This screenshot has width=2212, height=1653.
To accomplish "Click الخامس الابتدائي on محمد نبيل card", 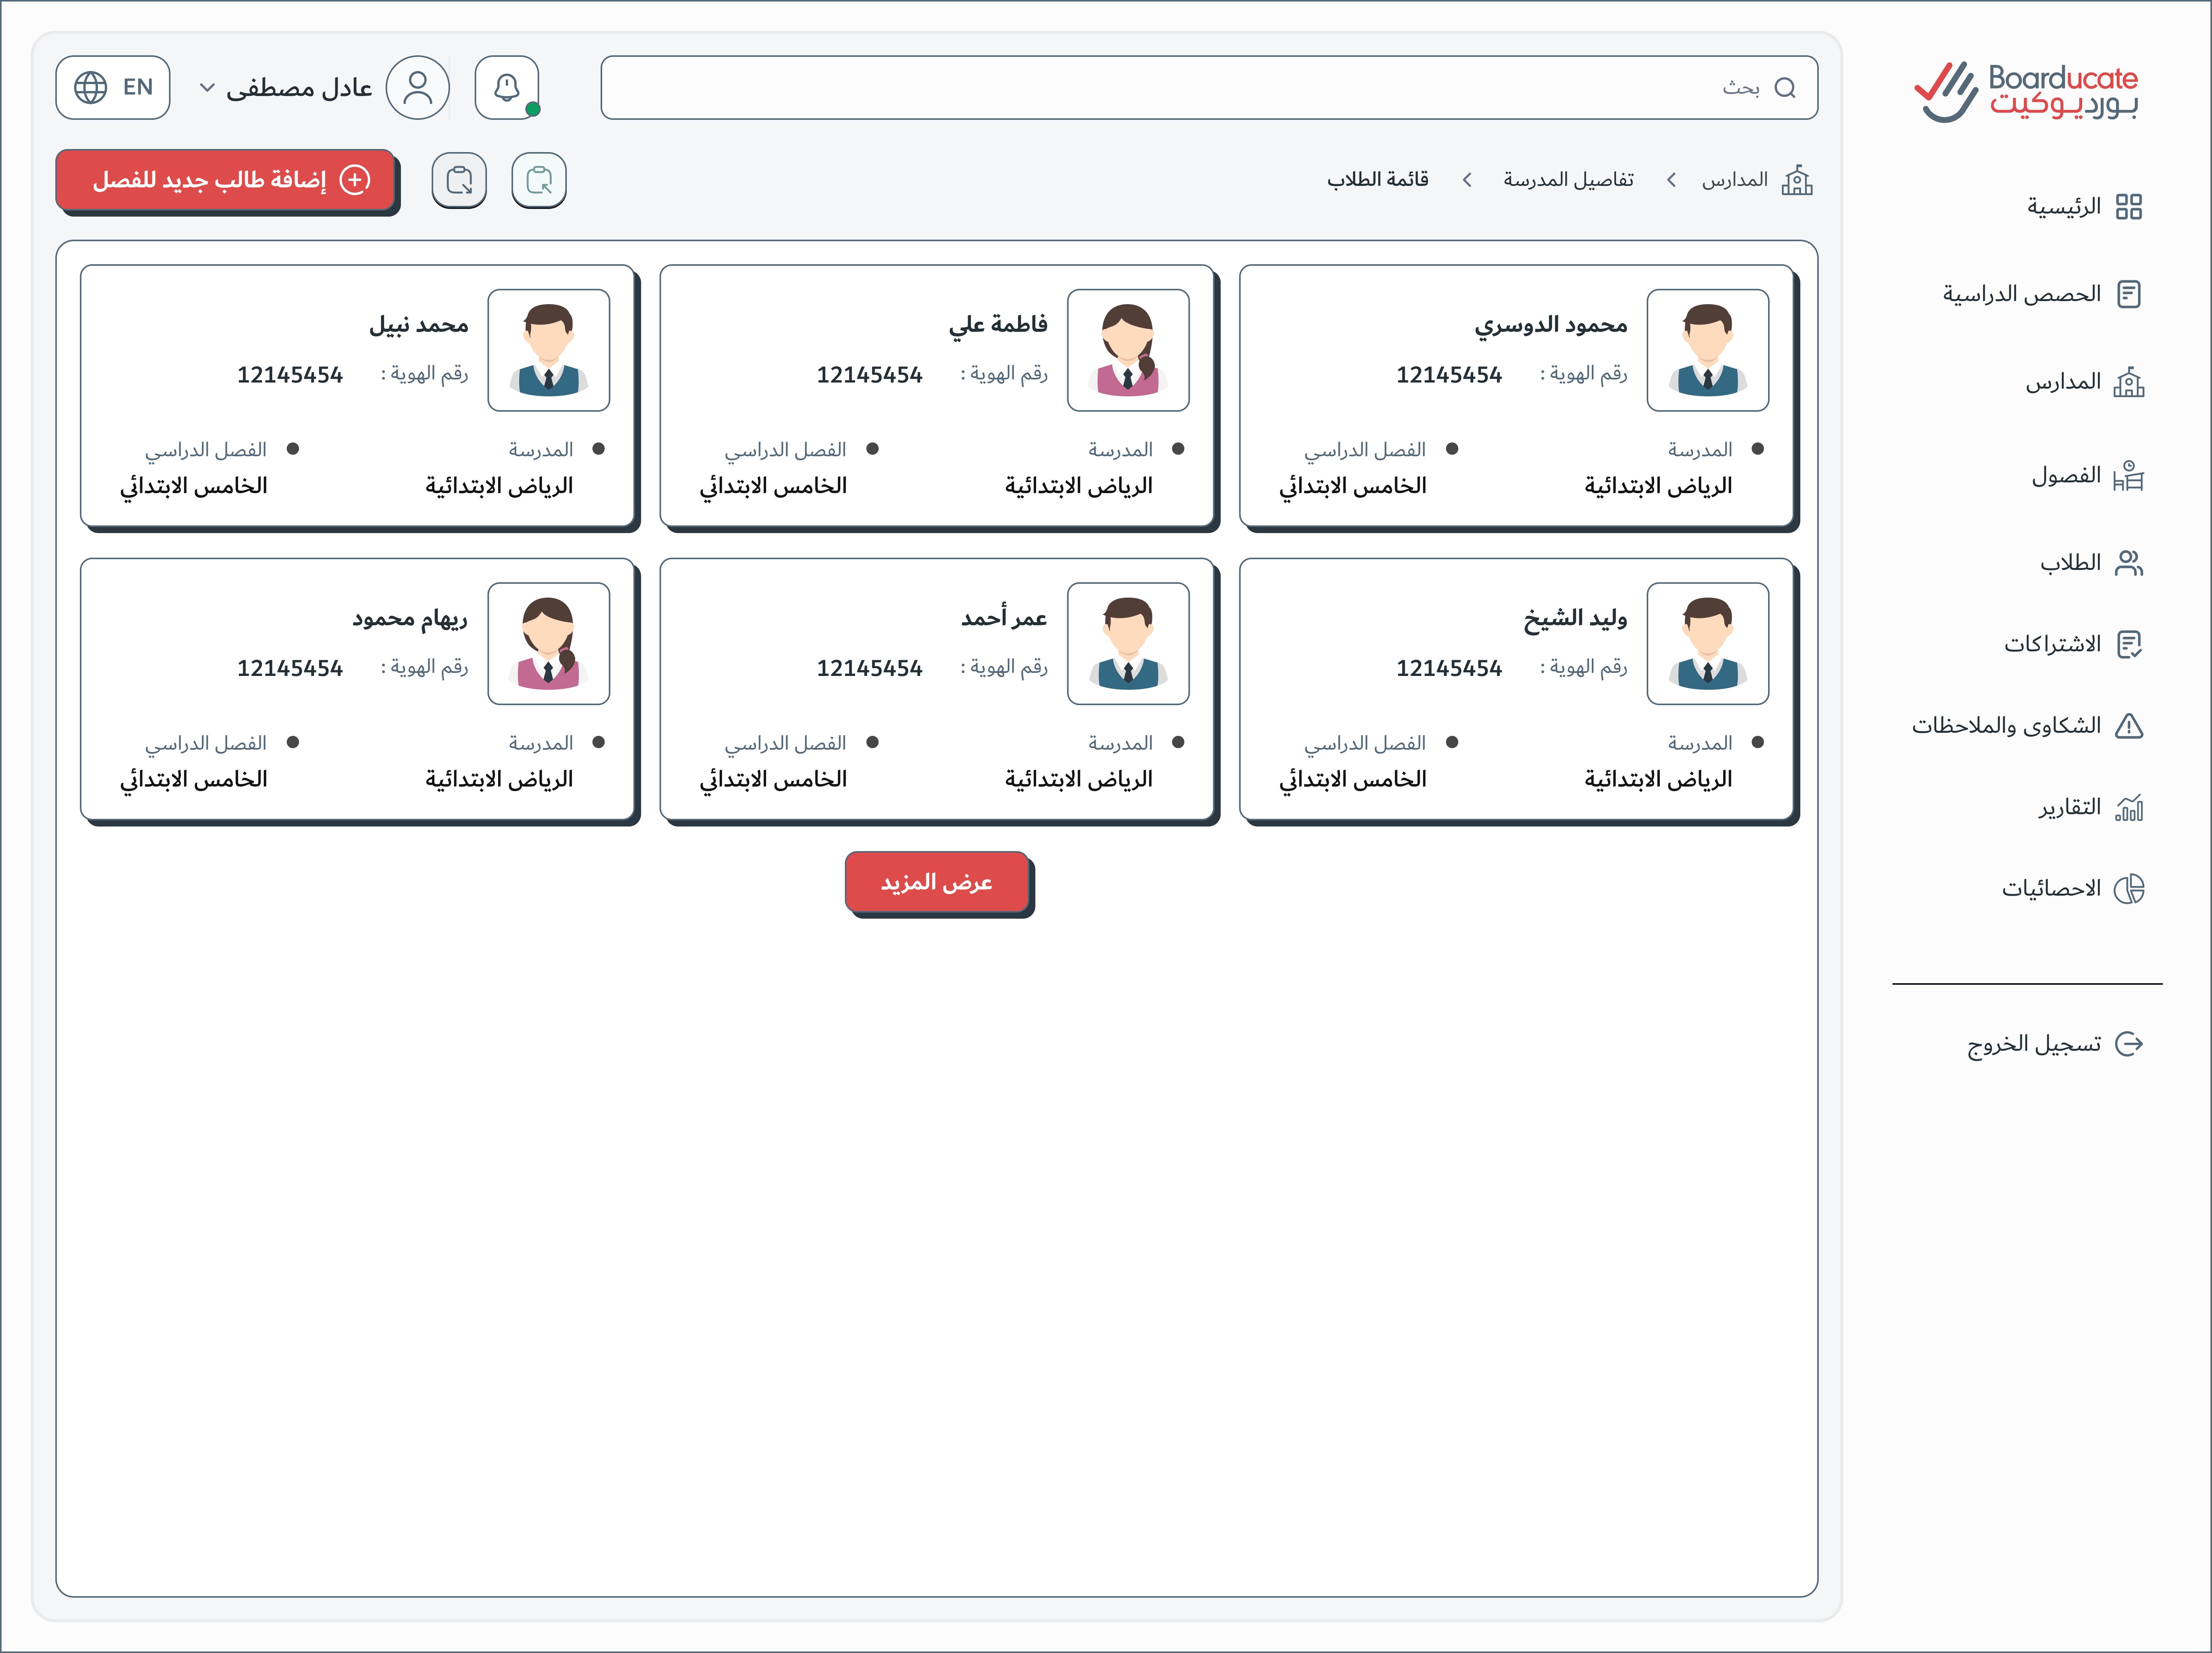I will coord(194,486).
